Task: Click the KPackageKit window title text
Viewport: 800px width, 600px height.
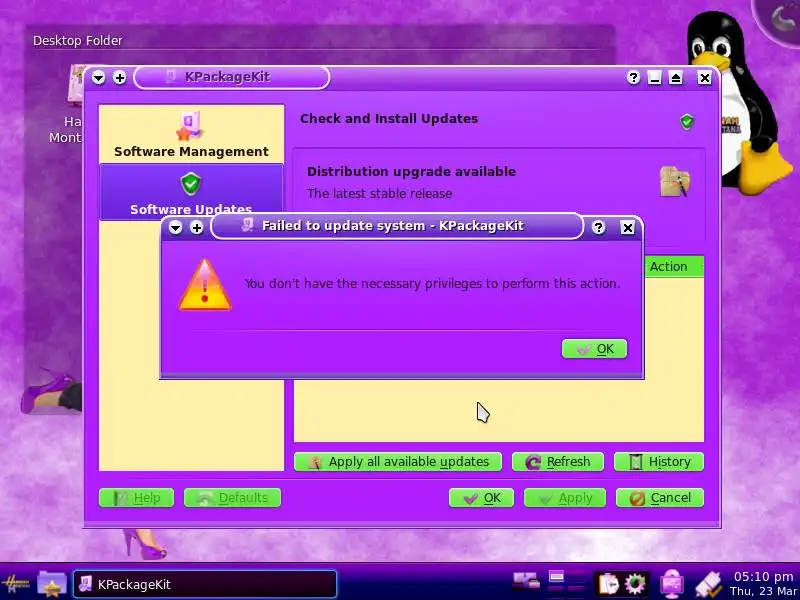Action: pyautogui.click(x=227, y=77)
